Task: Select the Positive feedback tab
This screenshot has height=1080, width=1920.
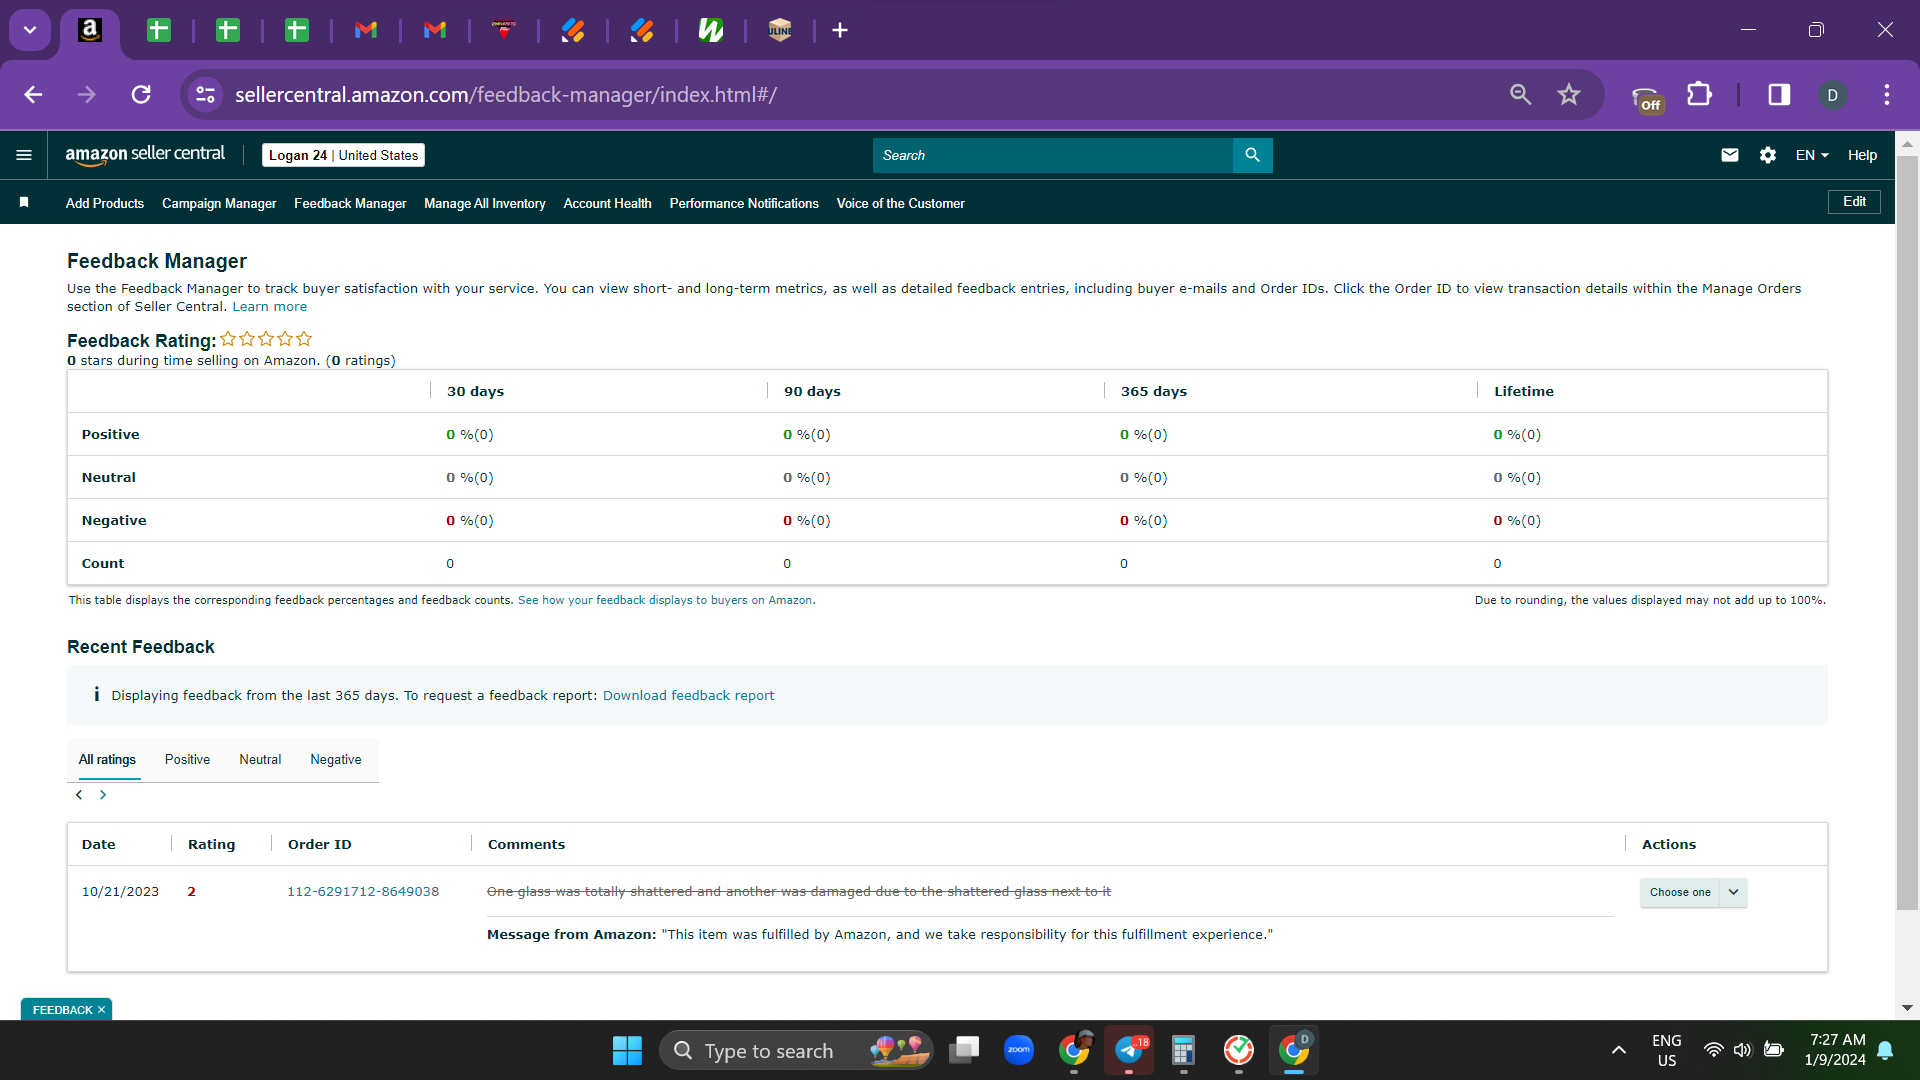Action: (x=187, y=760)
